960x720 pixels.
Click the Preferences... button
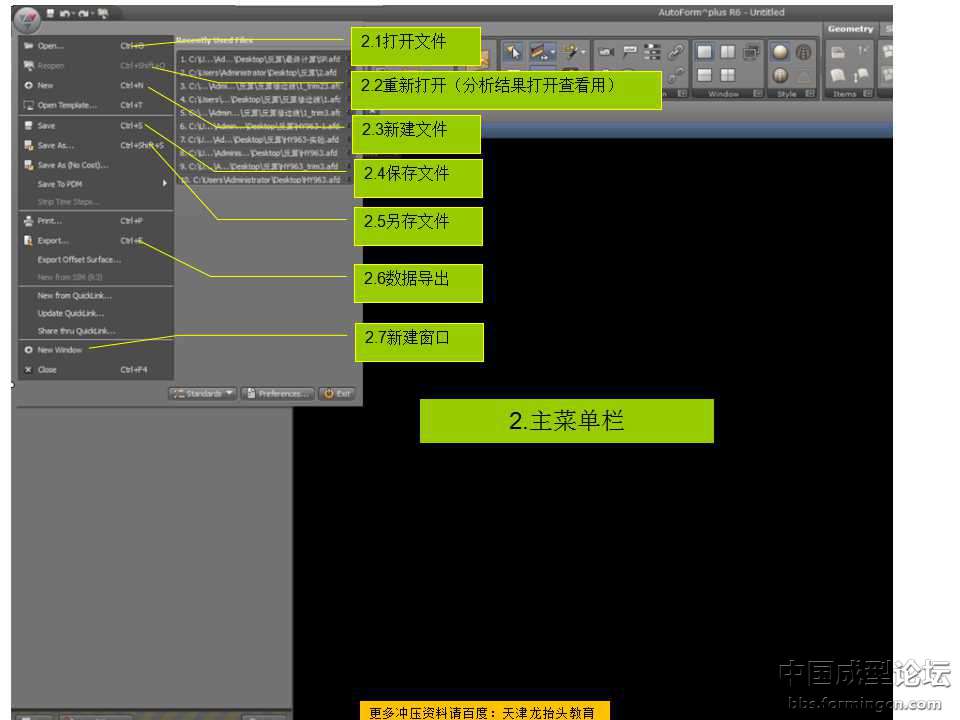[278, 394]
